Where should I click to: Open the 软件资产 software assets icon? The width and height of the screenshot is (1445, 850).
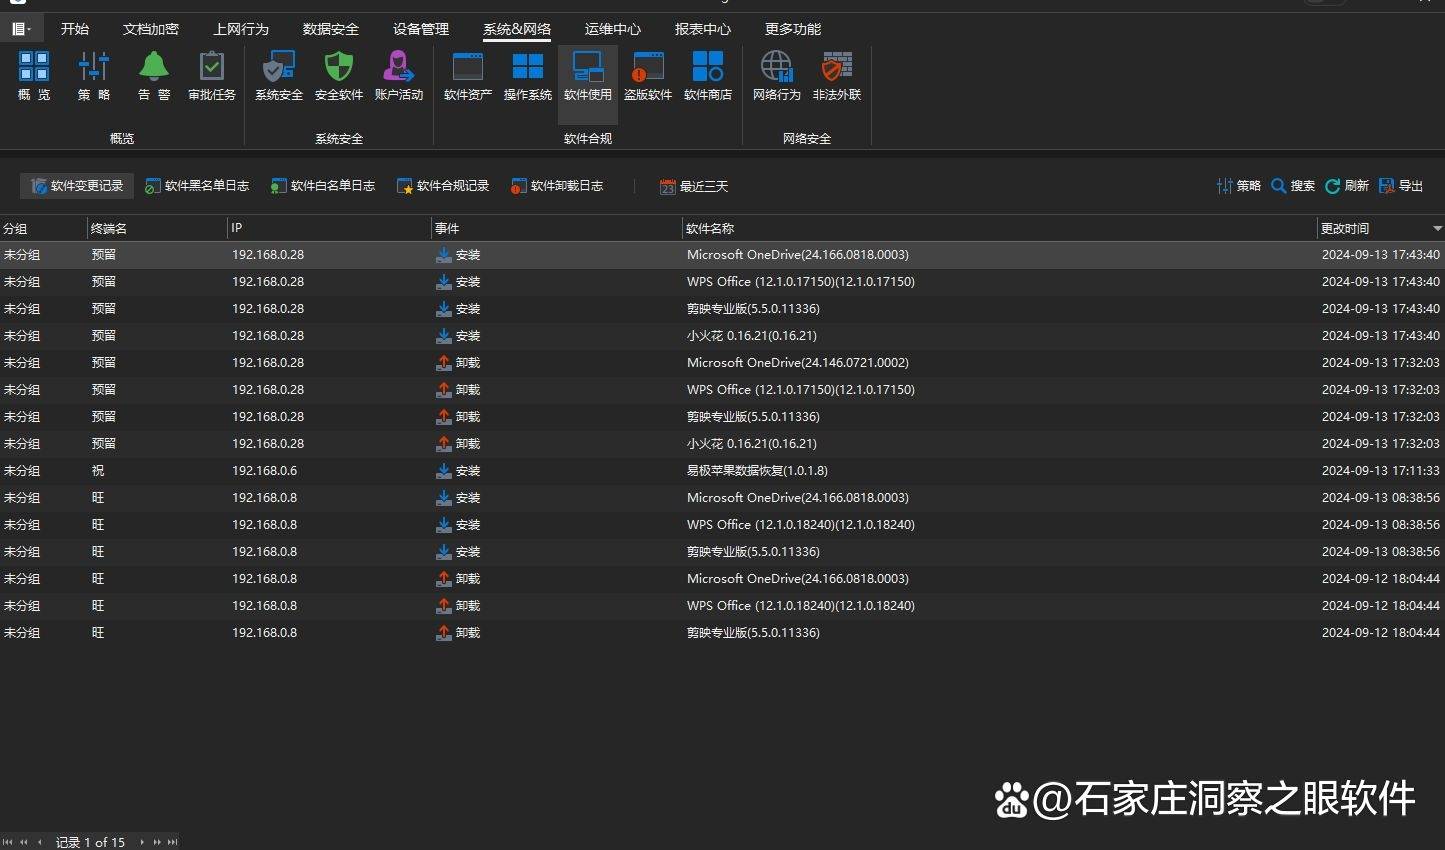click(468, 76)
